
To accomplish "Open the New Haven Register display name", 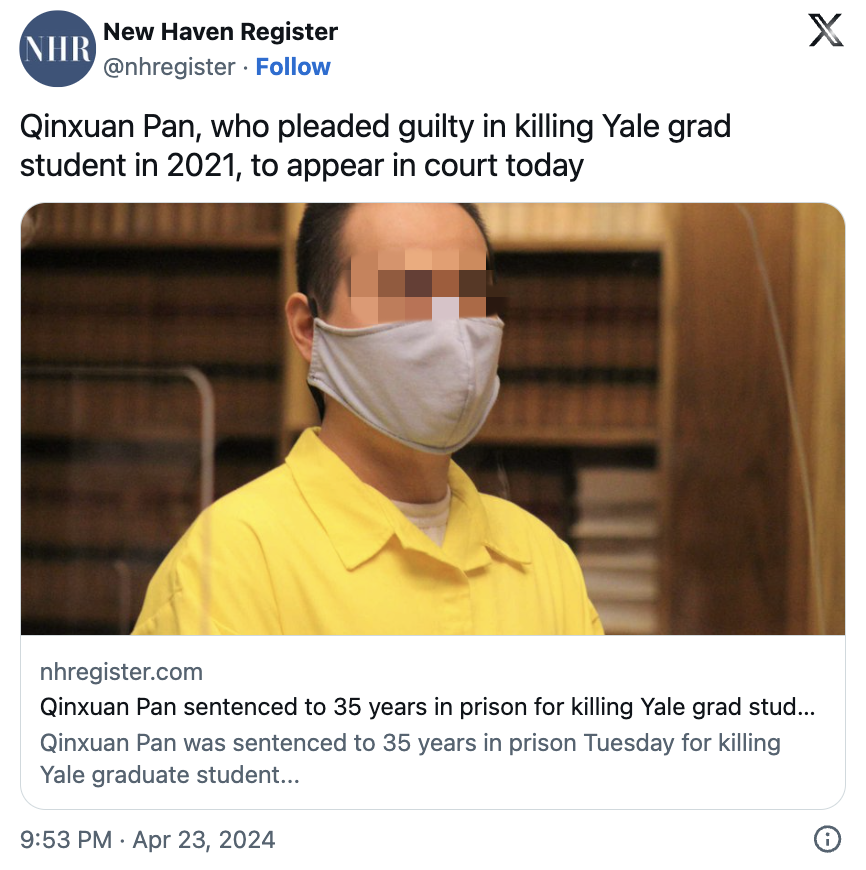I will [220, 32].
